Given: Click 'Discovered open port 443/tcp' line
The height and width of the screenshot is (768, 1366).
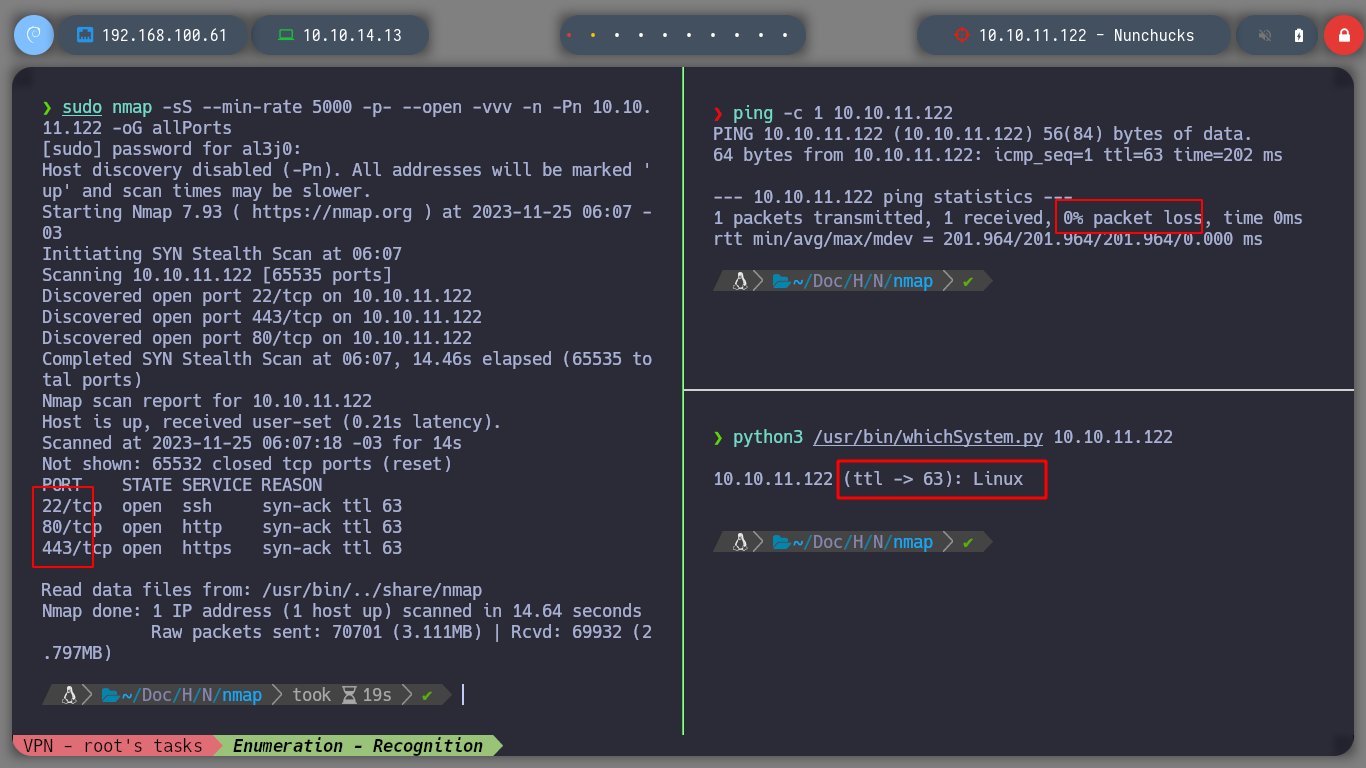Looking at the screenshot, I should 262,317.
